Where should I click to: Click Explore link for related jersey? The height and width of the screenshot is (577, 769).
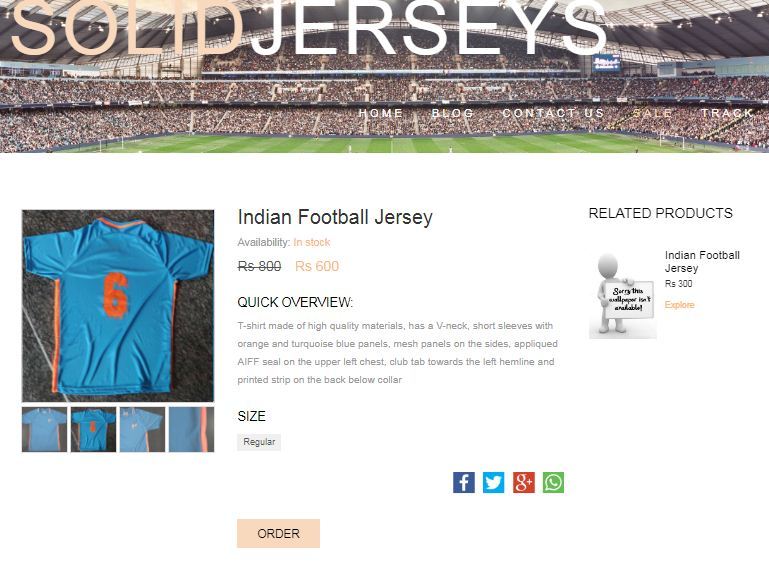679,305
